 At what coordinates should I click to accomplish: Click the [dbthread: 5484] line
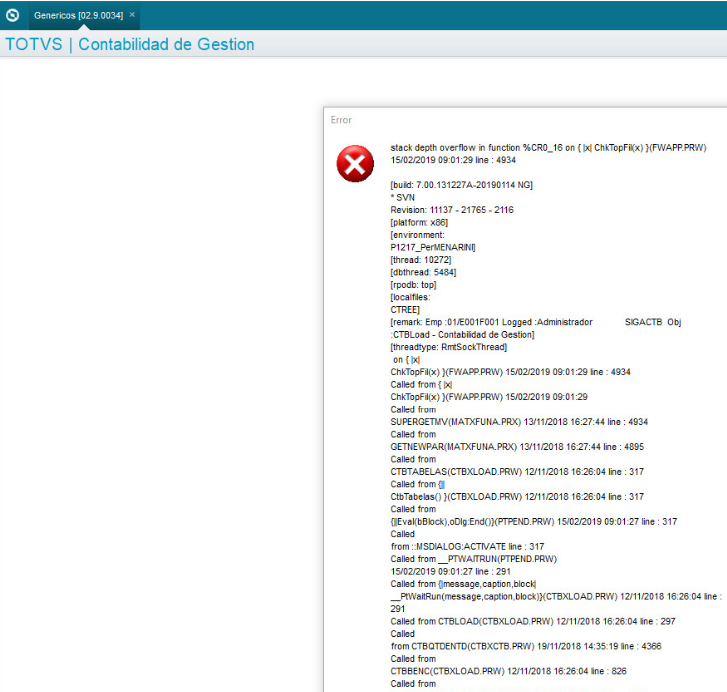(x=423, y=273)
